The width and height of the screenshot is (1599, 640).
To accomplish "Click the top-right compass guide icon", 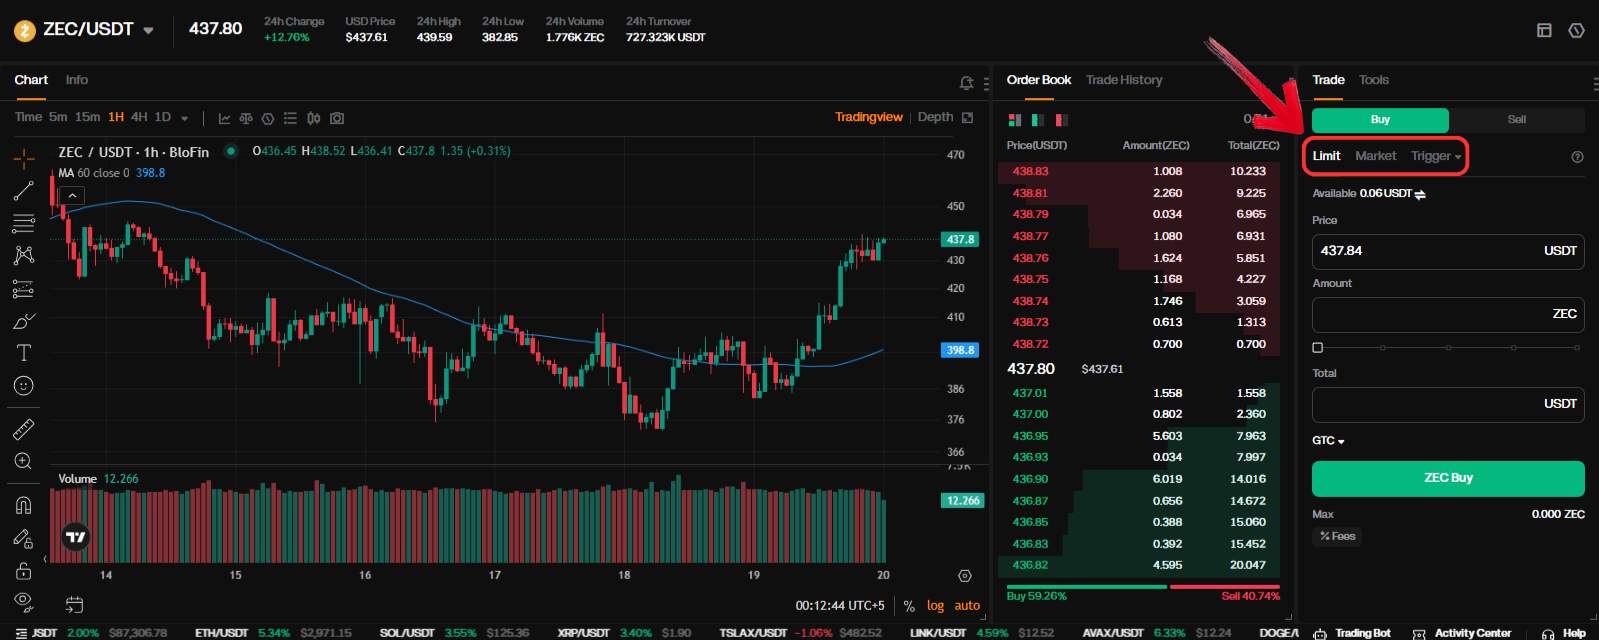I will [1576, 30].
